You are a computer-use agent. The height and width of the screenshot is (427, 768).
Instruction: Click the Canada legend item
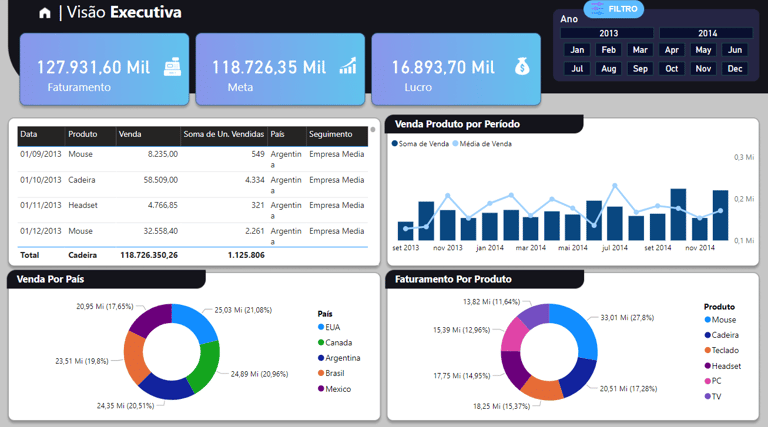[x=335, y=343]
